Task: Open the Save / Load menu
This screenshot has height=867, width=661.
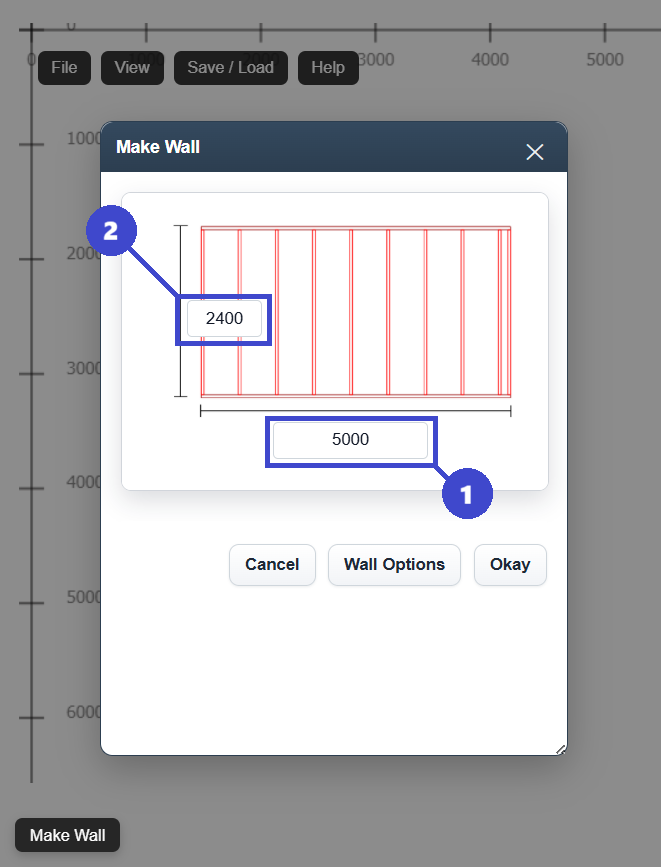Action: [231, 68]
